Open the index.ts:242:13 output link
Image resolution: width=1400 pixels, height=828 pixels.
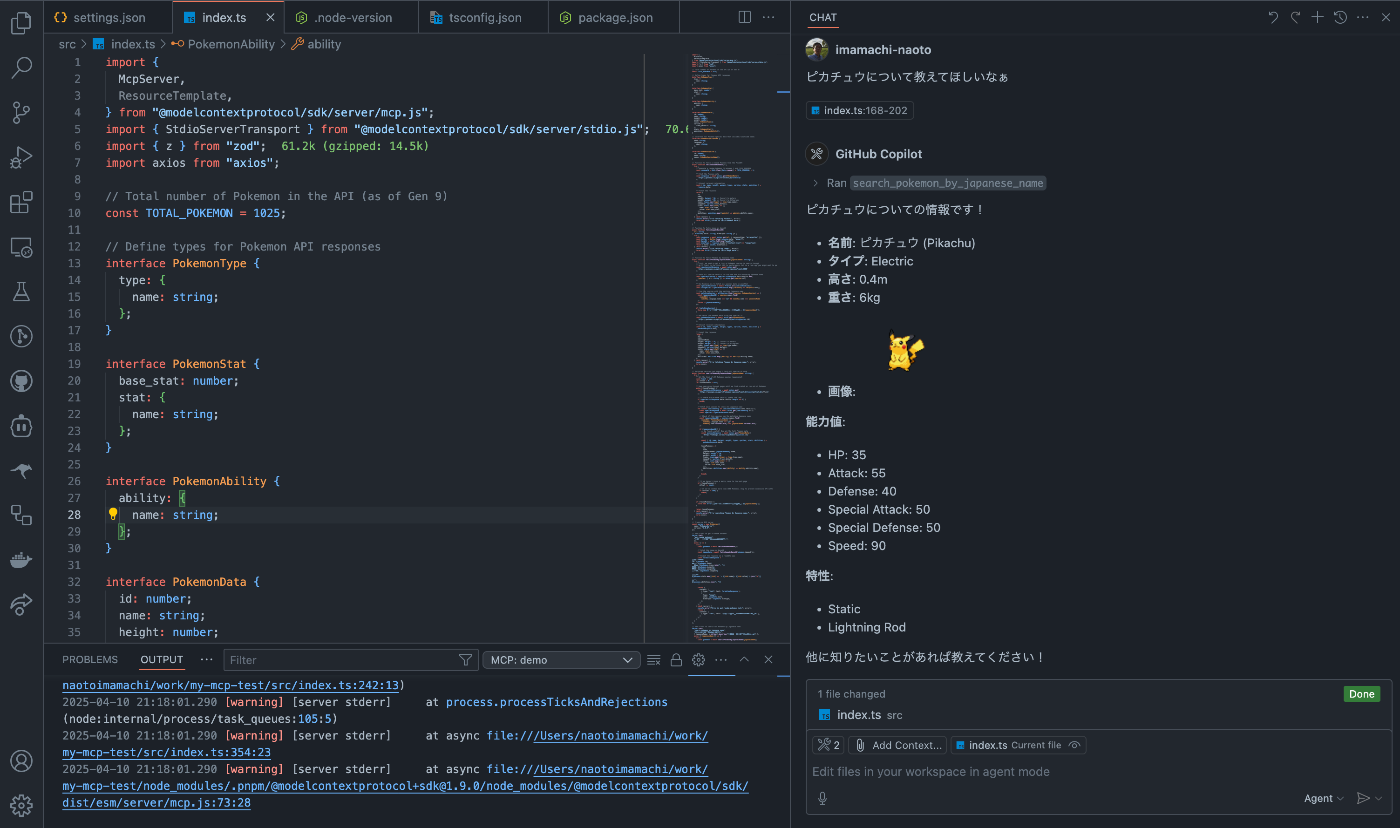(x=230, y=686)
